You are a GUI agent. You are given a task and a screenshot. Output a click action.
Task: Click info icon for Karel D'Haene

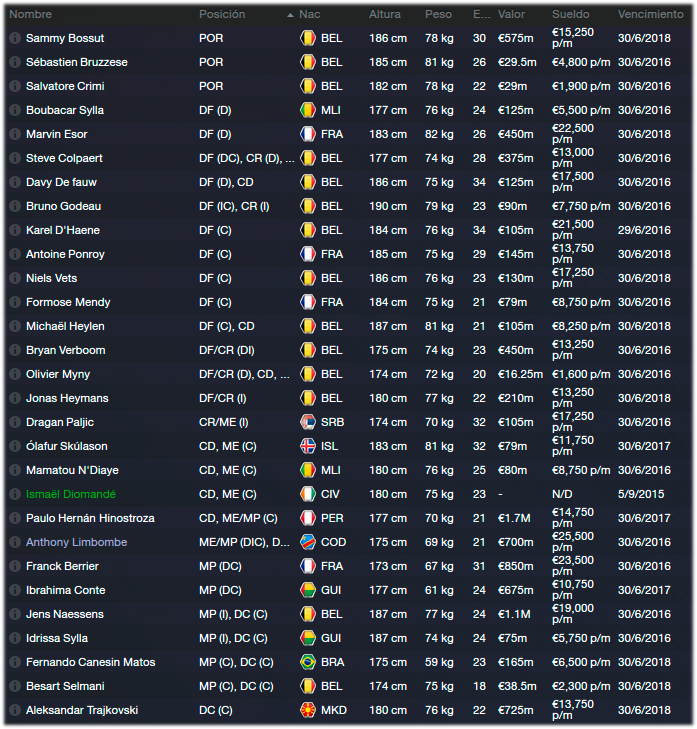pos(15,230)
